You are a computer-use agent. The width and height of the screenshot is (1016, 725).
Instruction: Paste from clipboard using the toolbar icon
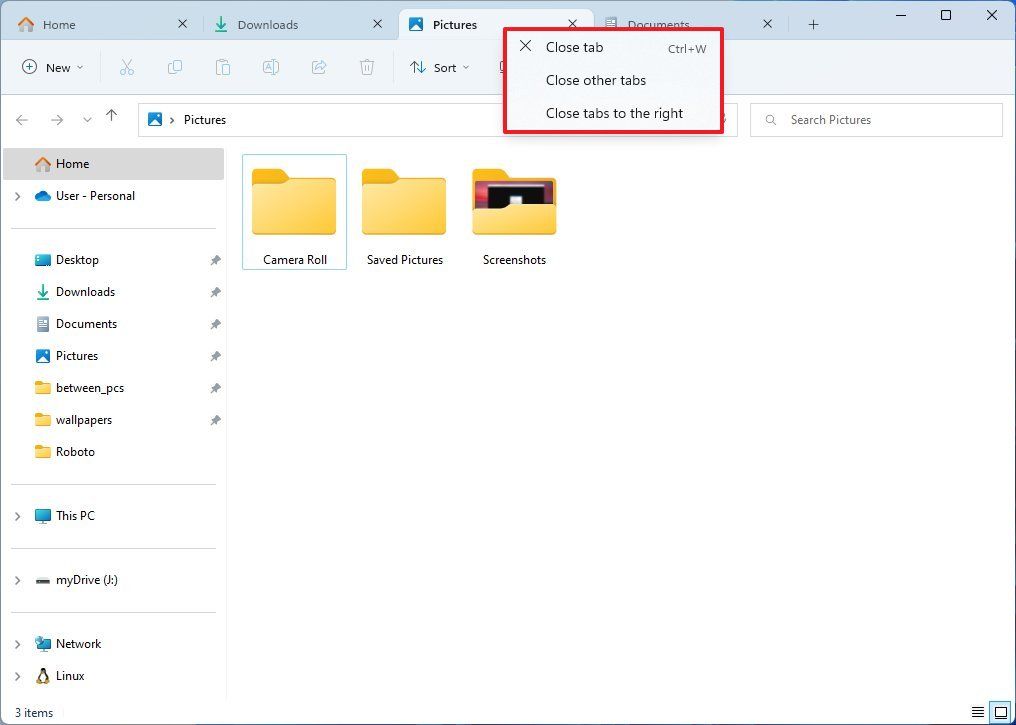[x=223, y=67]
